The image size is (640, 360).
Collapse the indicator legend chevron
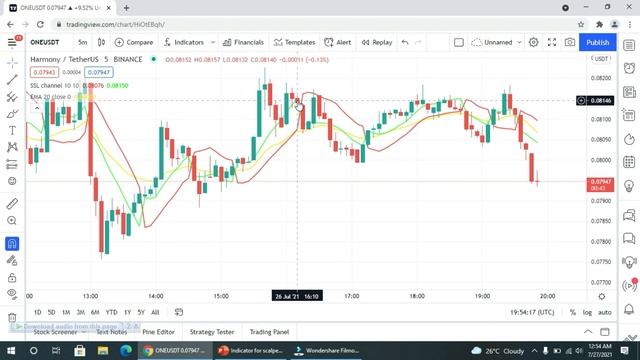tap(37, 108)
